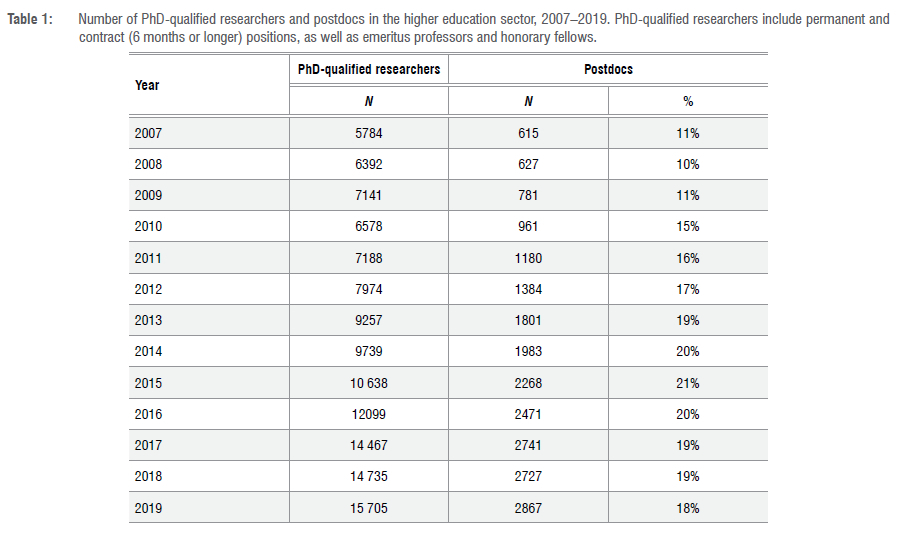
Task: Click the 2010 year cell
Action: coord(147,226)
